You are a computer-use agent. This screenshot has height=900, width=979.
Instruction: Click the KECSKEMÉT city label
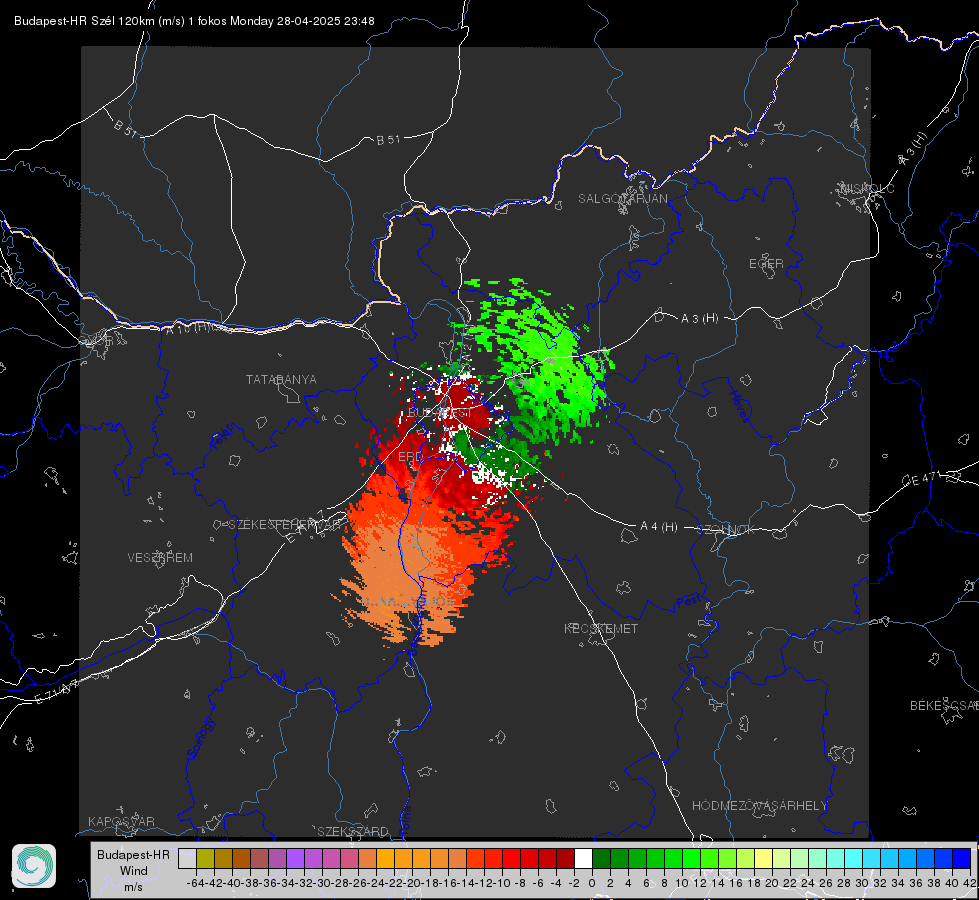(x=601, y=628)
